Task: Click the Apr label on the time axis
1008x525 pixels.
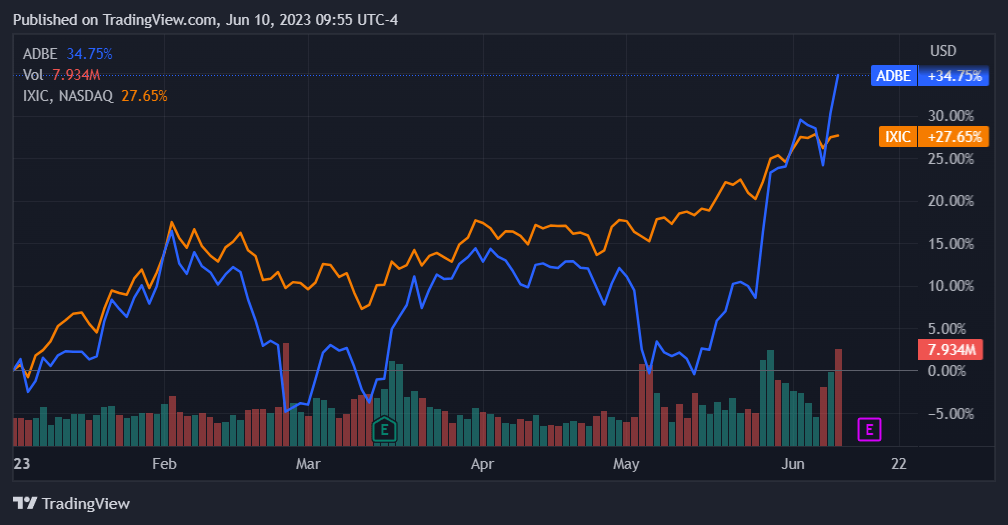Action: (482, 464)
